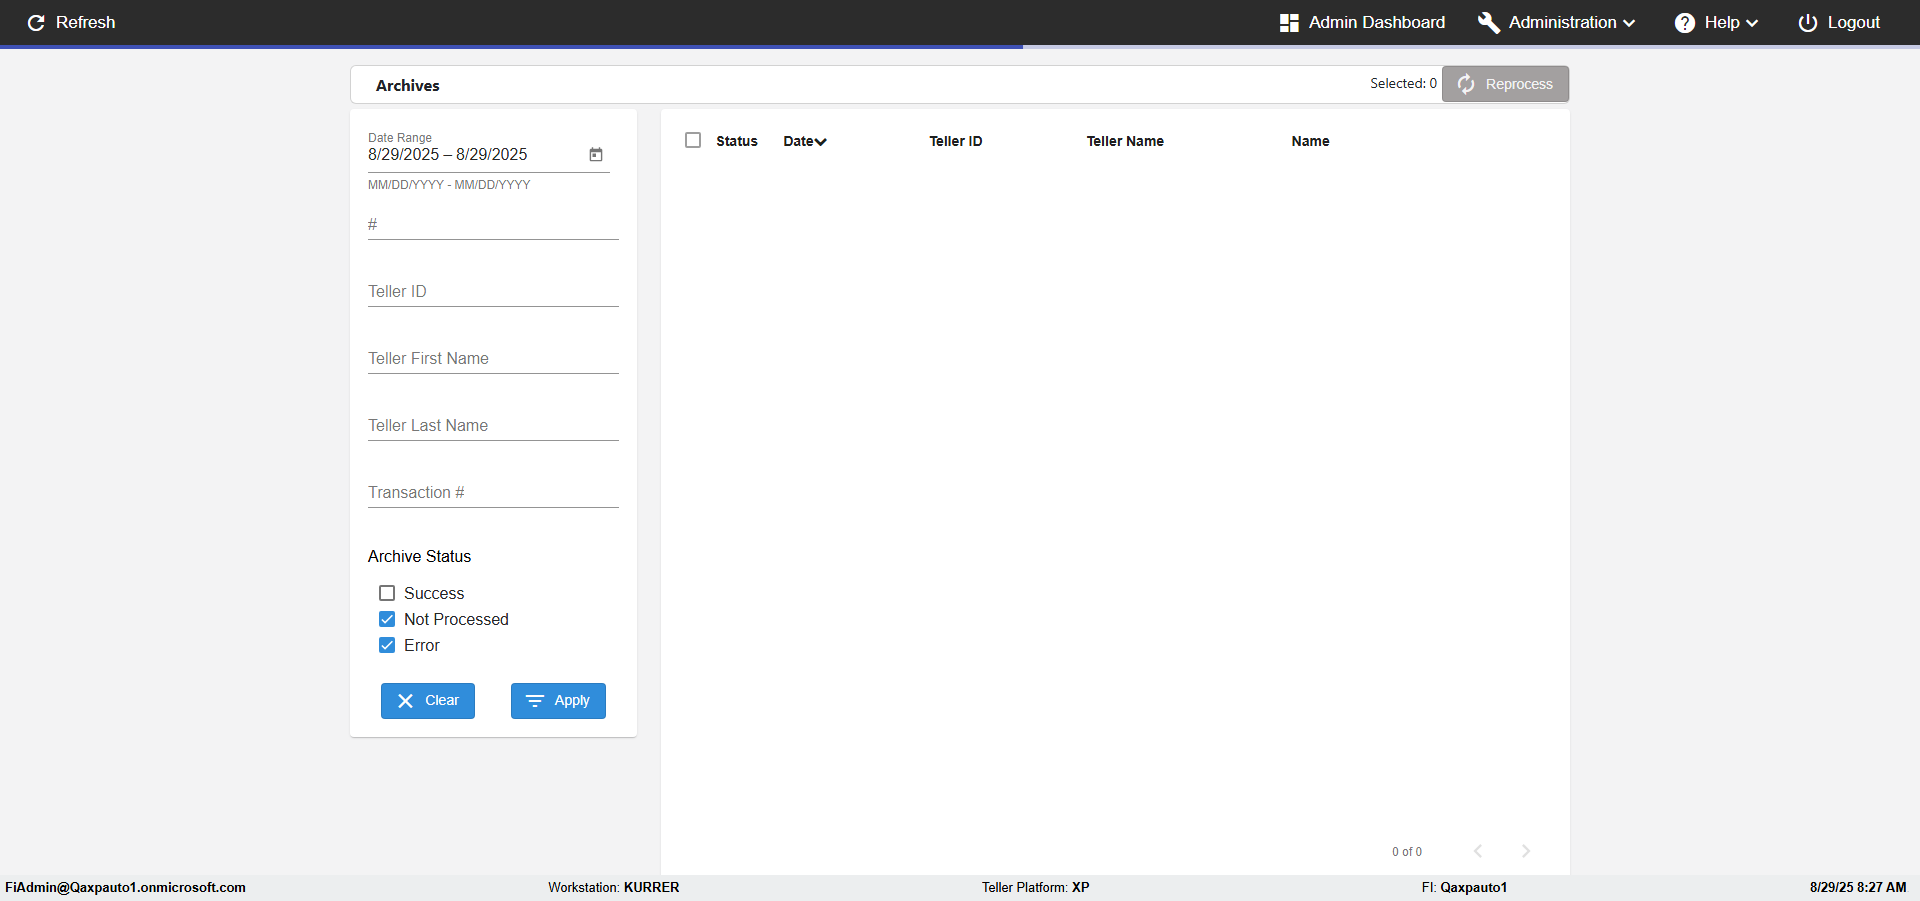Click the MM/DD/YYYY date format hint
This screenshot has width=1920, height=901.
449,185
